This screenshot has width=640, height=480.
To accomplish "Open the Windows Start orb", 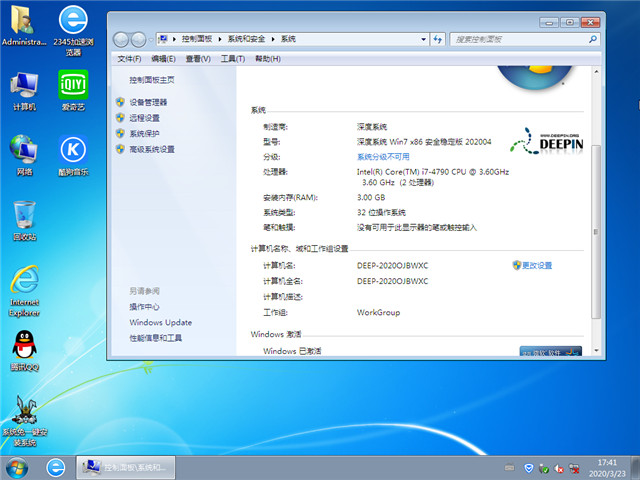I will pyautogui.click(x=17, y=468).
